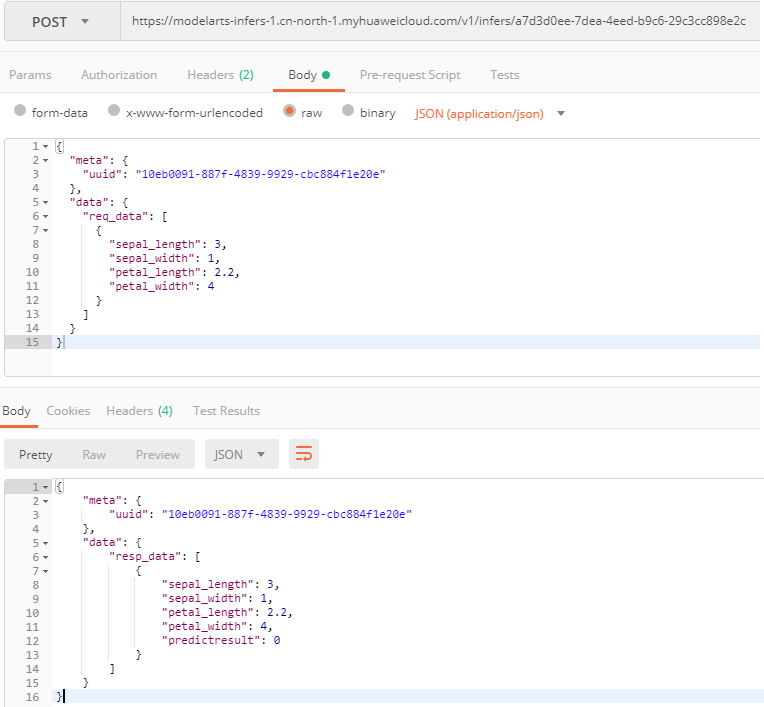Select the x-www-form-urlencoded radio option
The image size is (764, 707).
[x=114, y=111]
